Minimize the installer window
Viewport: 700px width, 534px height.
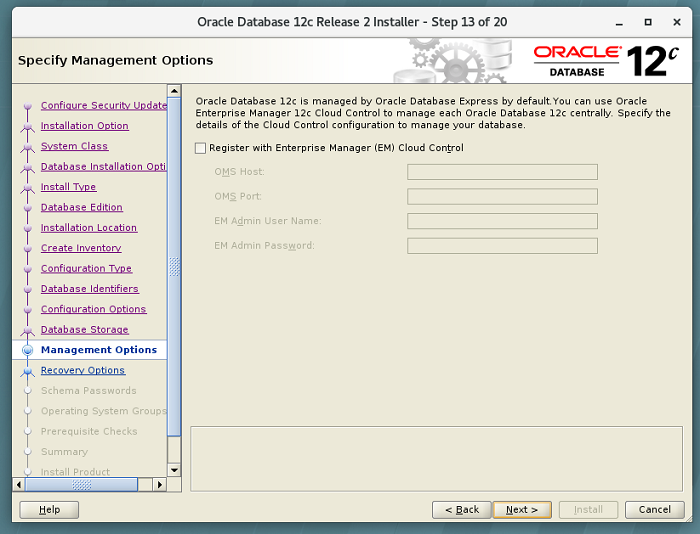(619, 22)
